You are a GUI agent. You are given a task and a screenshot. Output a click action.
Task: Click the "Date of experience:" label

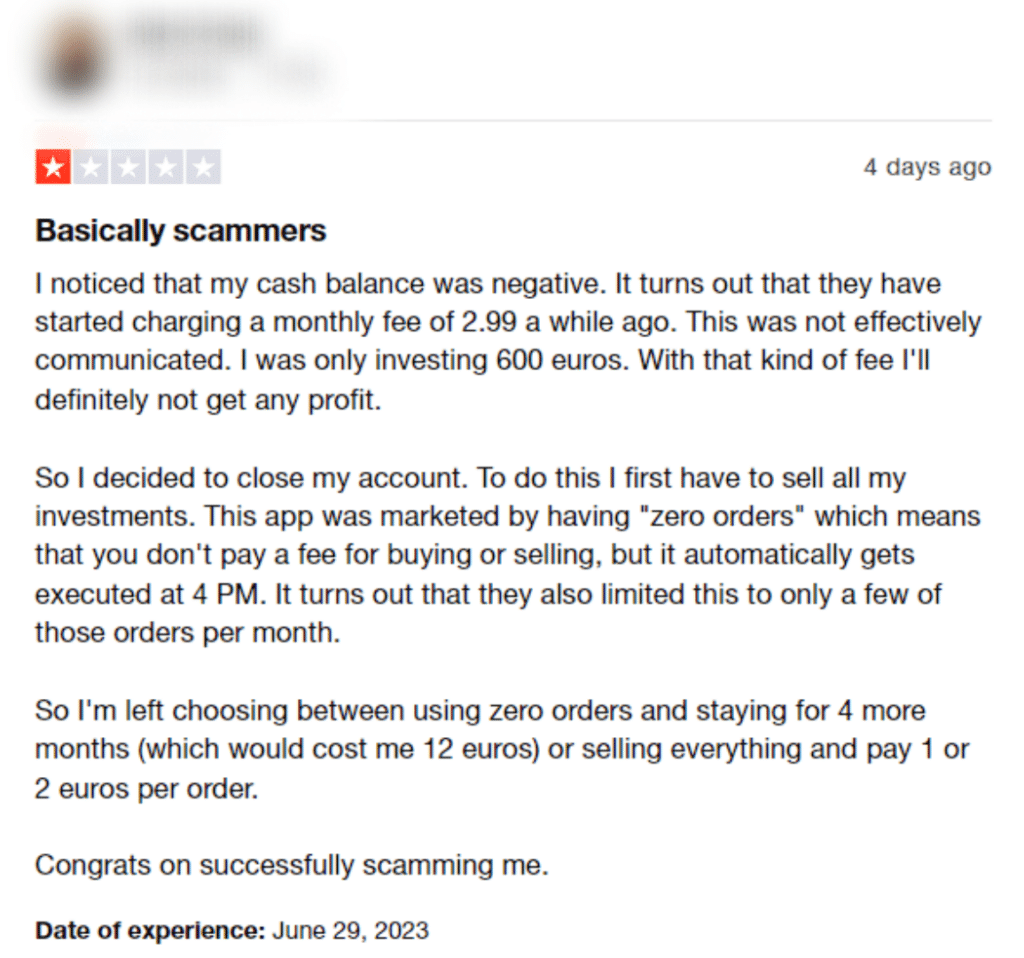click(x=150, y=931)
